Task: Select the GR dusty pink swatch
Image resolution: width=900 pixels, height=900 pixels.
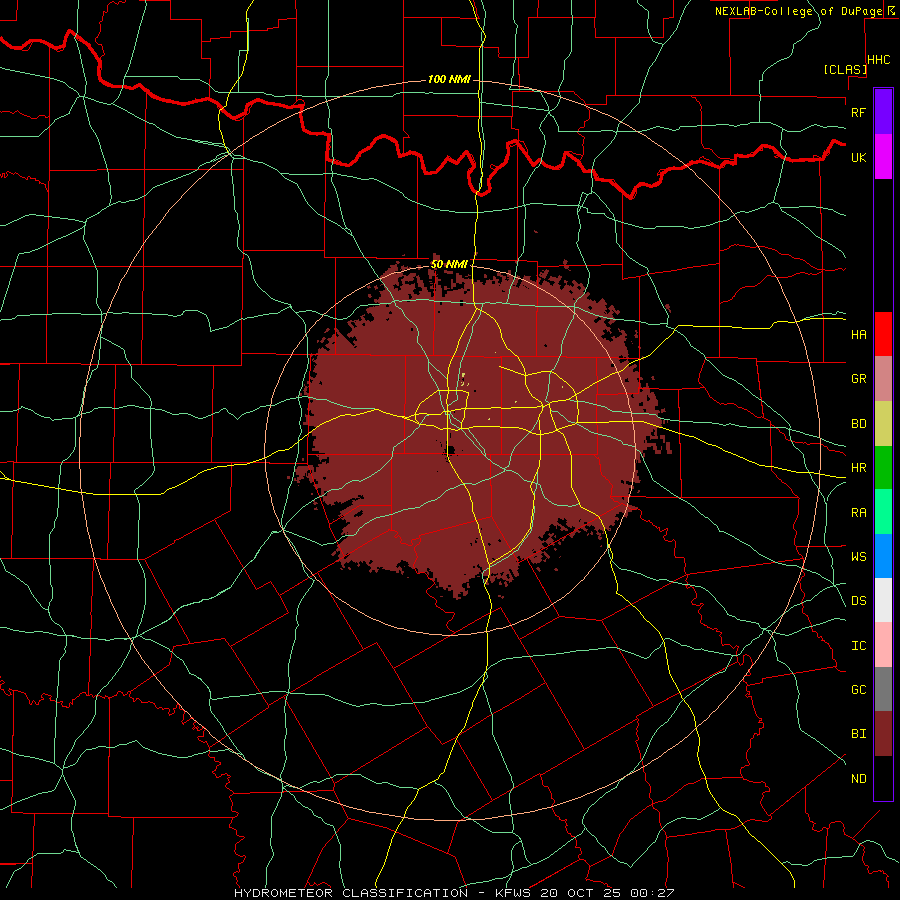Action: coord(883,378)
